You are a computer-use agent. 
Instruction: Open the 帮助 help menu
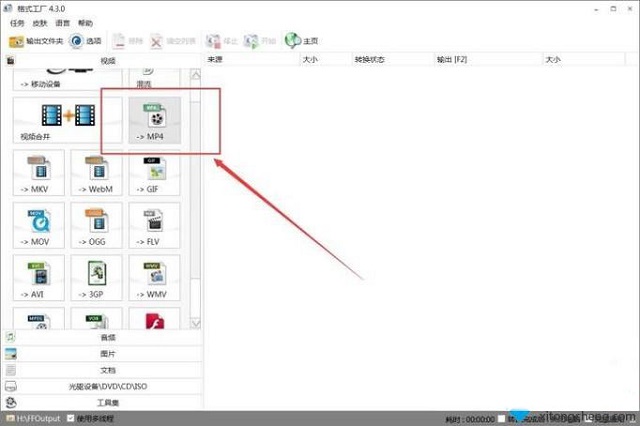tap(86, 23)
